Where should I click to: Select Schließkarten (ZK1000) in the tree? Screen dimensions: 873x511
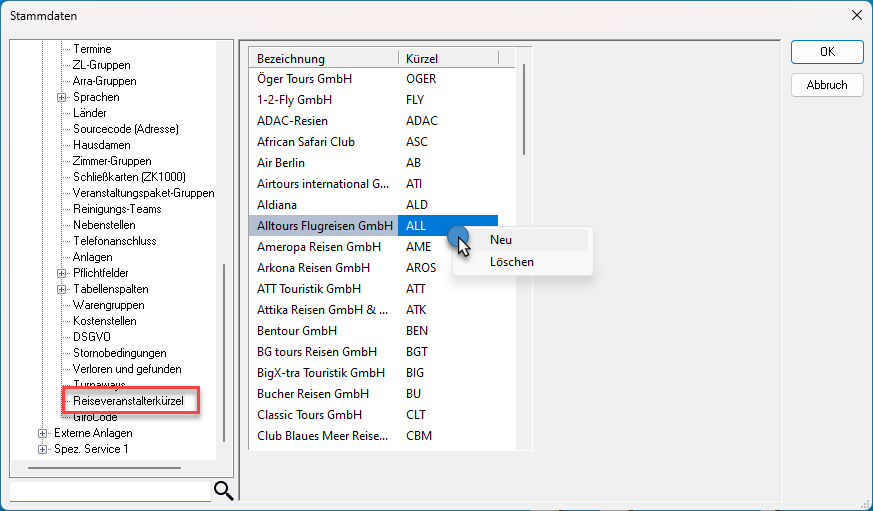tap(129, 177)
